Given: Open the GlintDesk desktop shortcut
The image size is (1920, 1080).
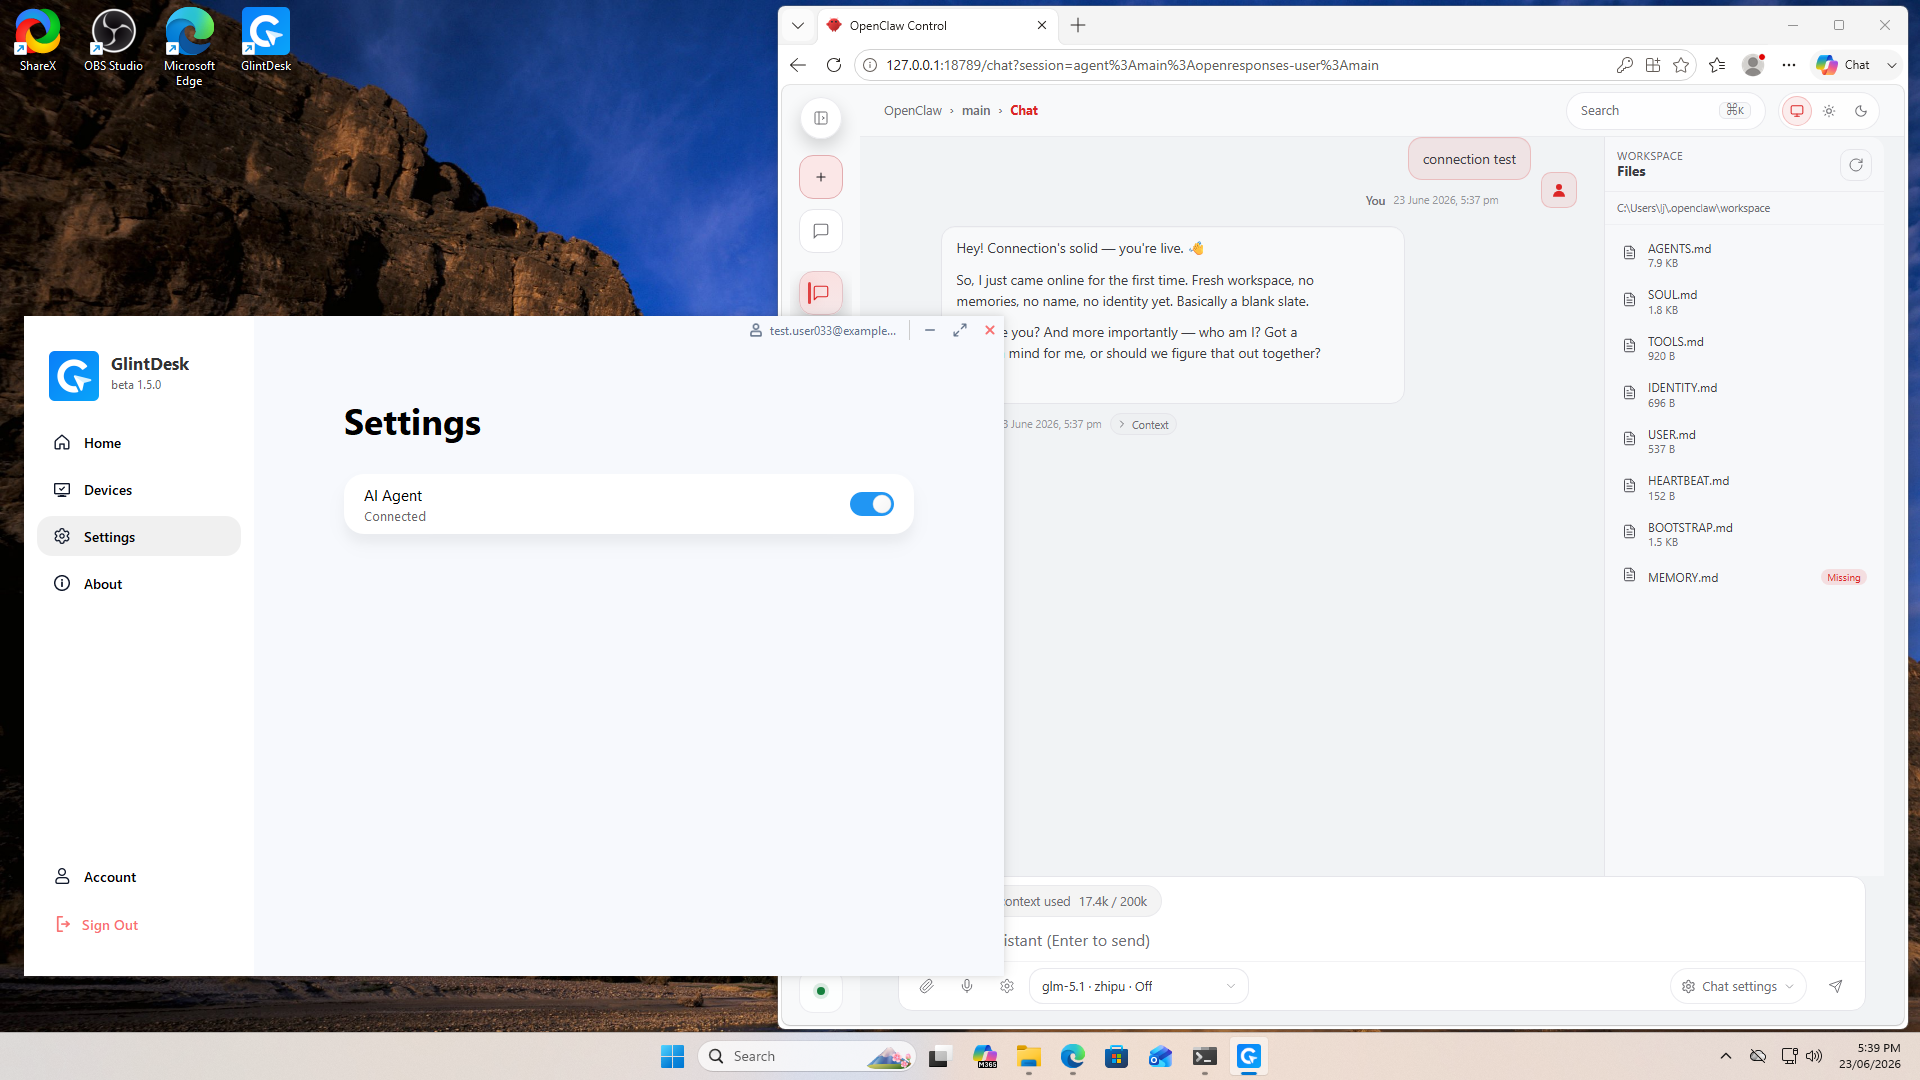Looking at the screenshot, I should [266, 41].
